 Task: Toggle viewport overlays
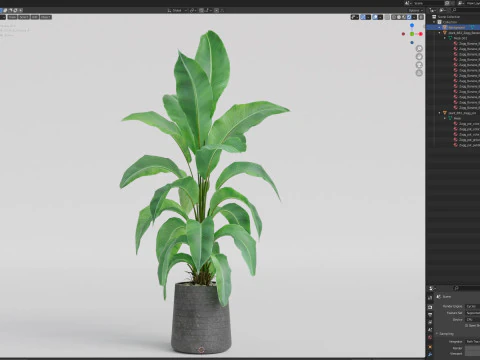tap(375, 17)
